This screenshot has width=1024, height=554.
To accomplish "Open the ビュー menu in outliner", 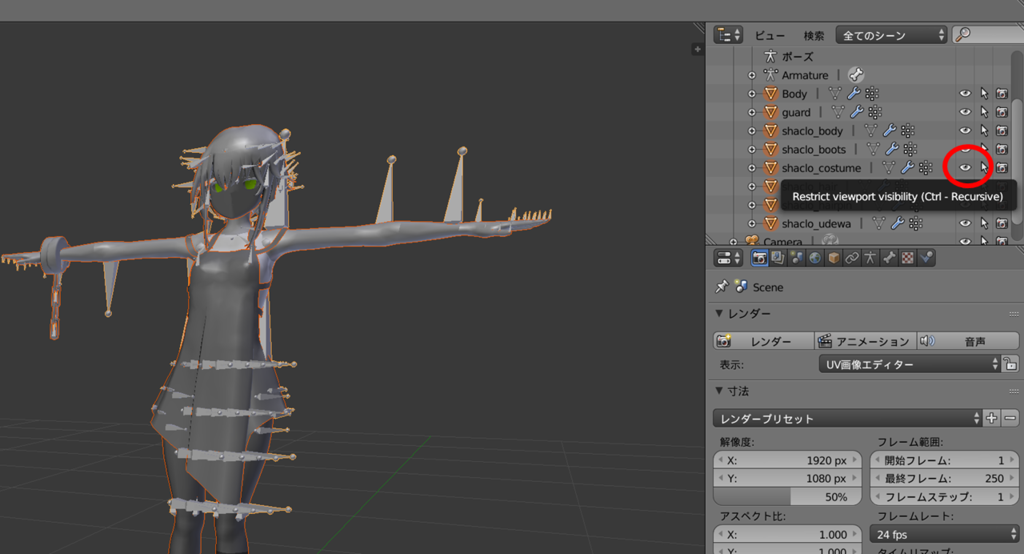I will click(770, 35).
